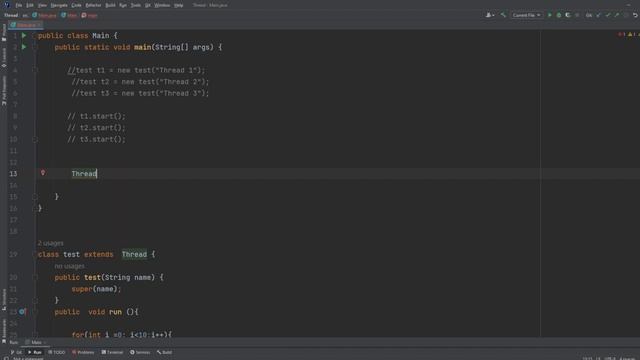Click line number 13 in the gutter
The height and width of the screenshot is (360, 640).
tap(13, 173)
